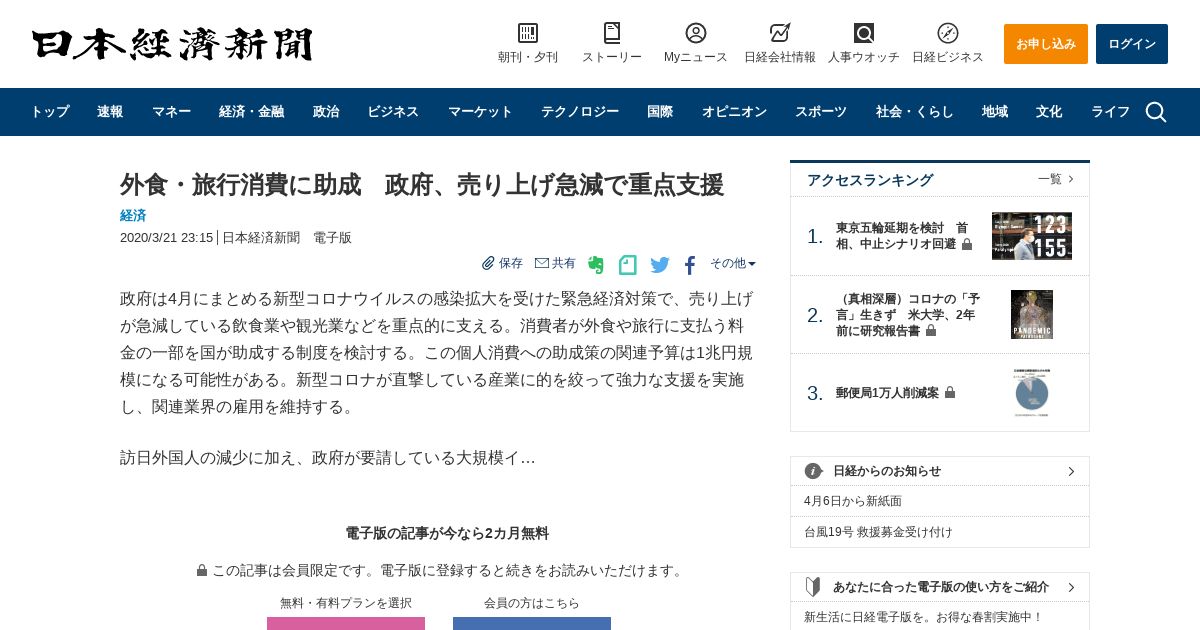Open the 経済 category link under headline
The image size is (1200, 630).
(x=133, y=215)
